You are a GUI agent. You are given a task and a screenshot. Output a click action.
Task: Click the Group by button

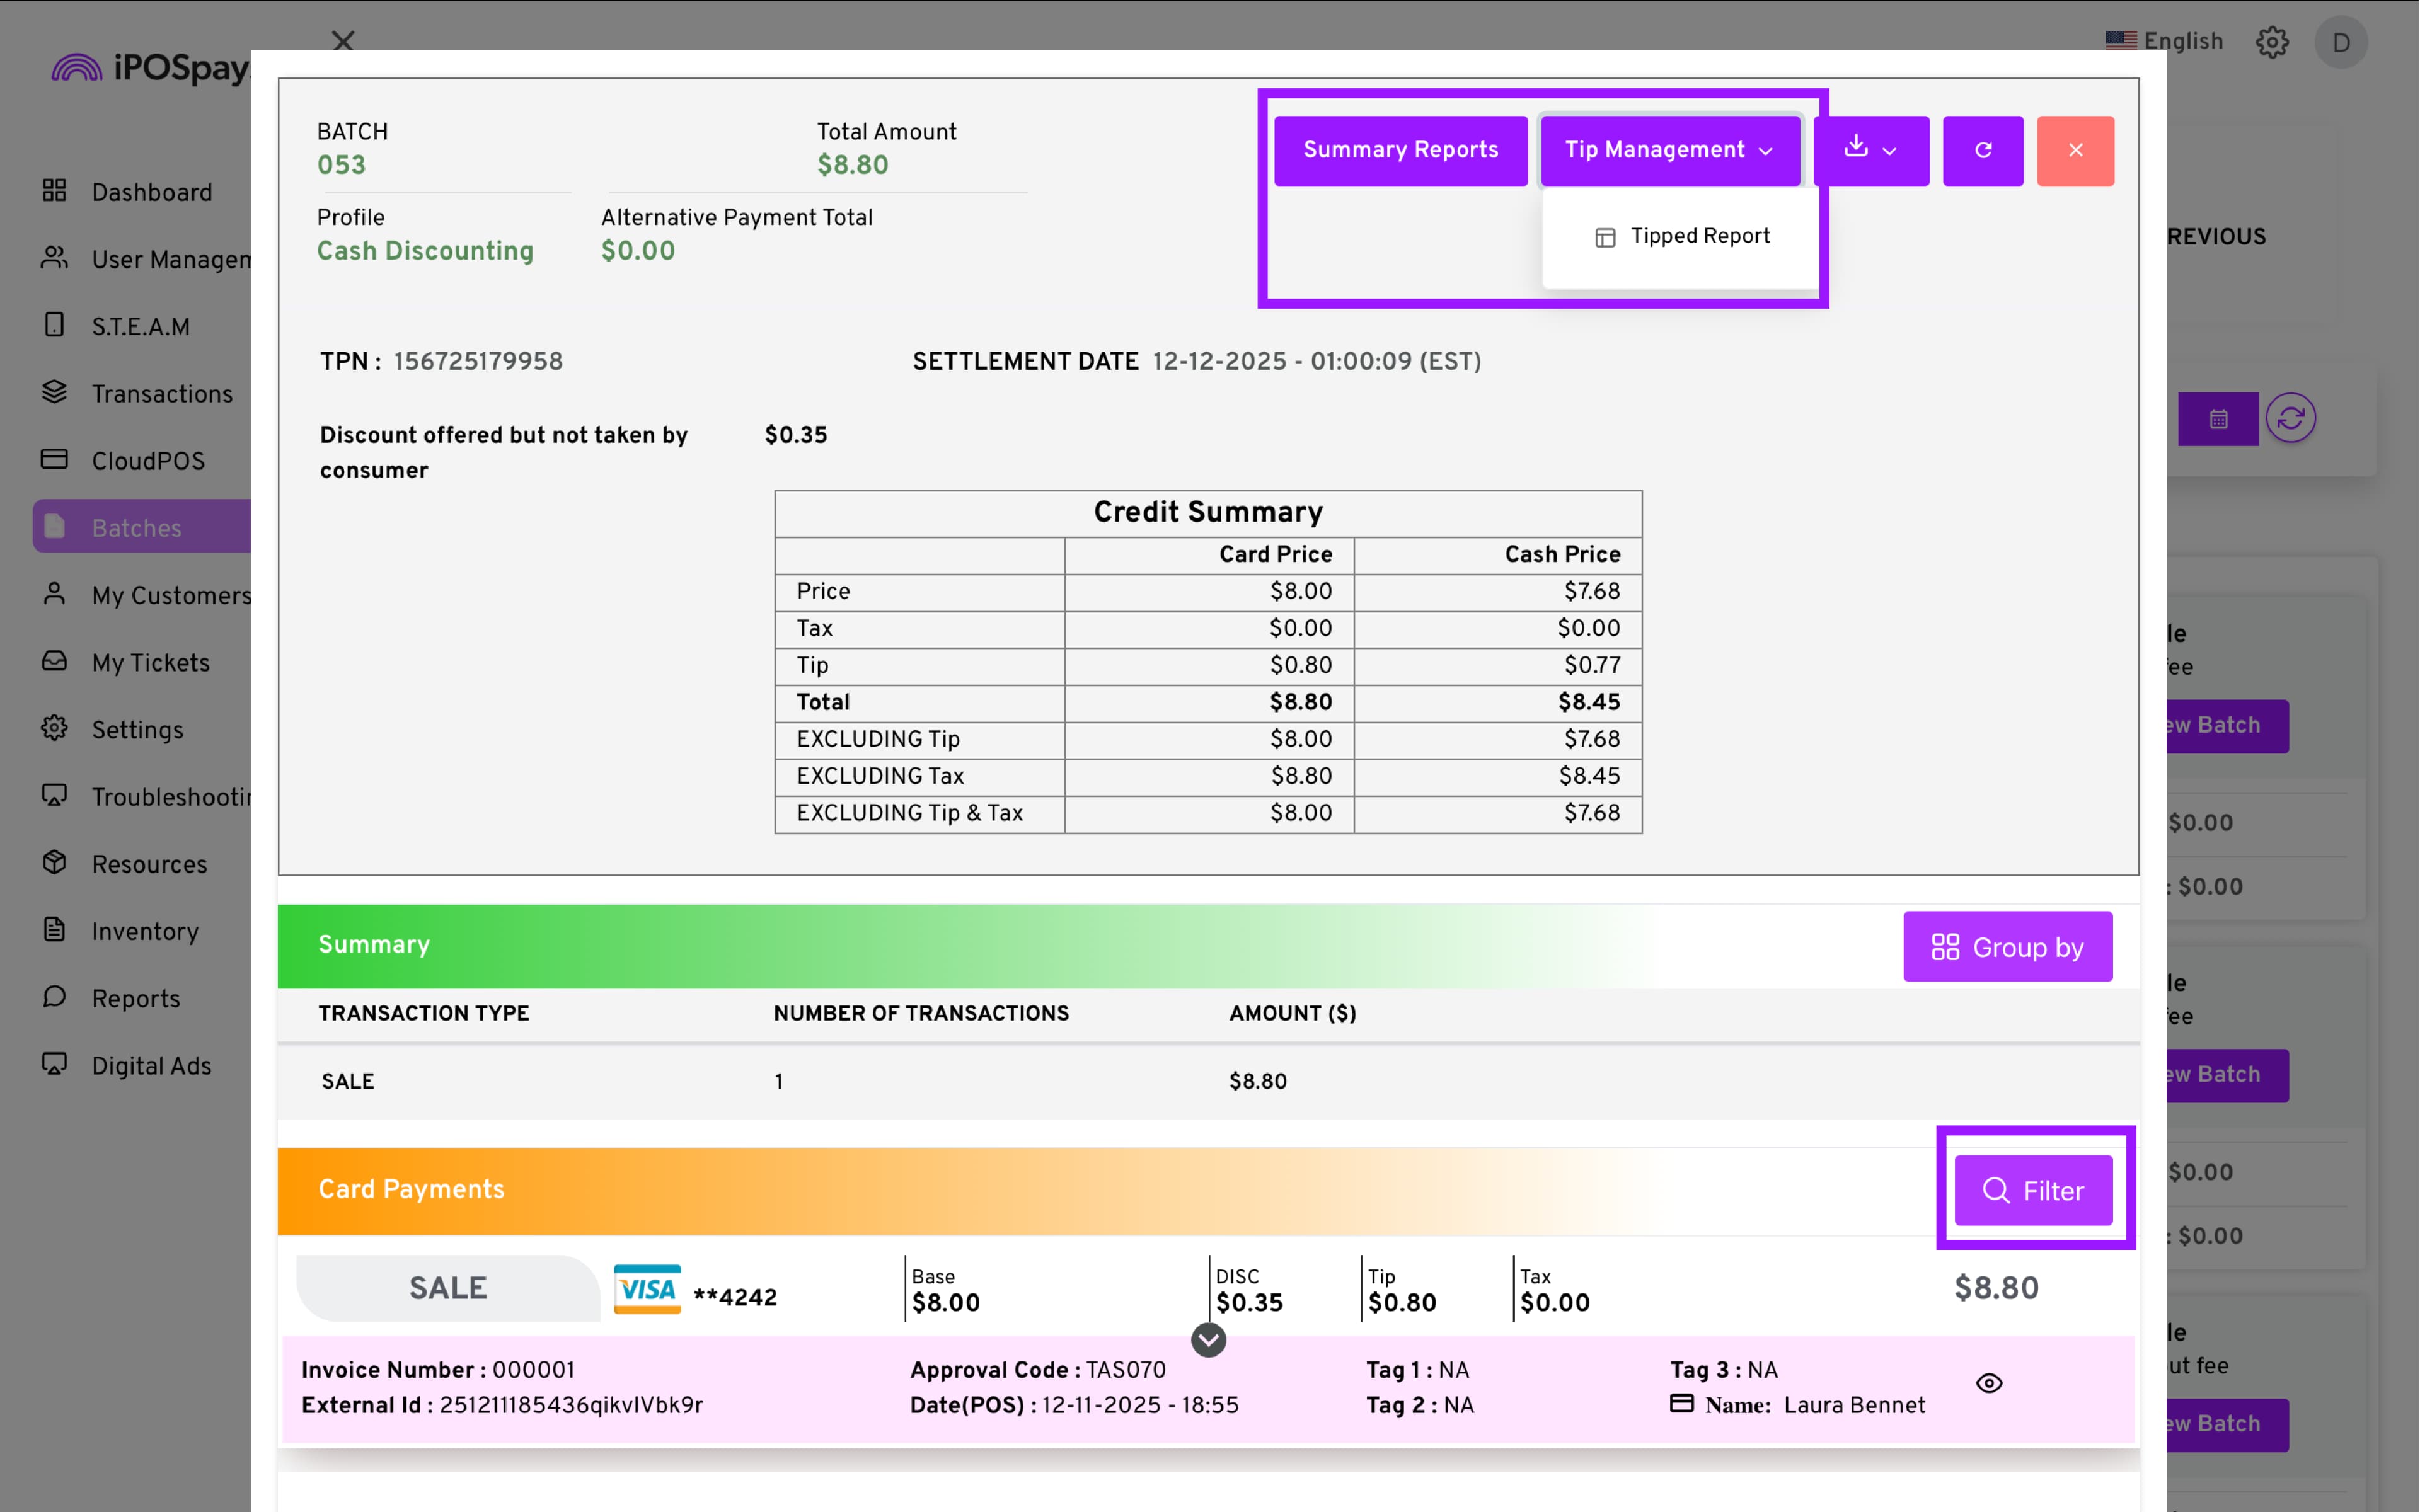(x=2007, y=946)
